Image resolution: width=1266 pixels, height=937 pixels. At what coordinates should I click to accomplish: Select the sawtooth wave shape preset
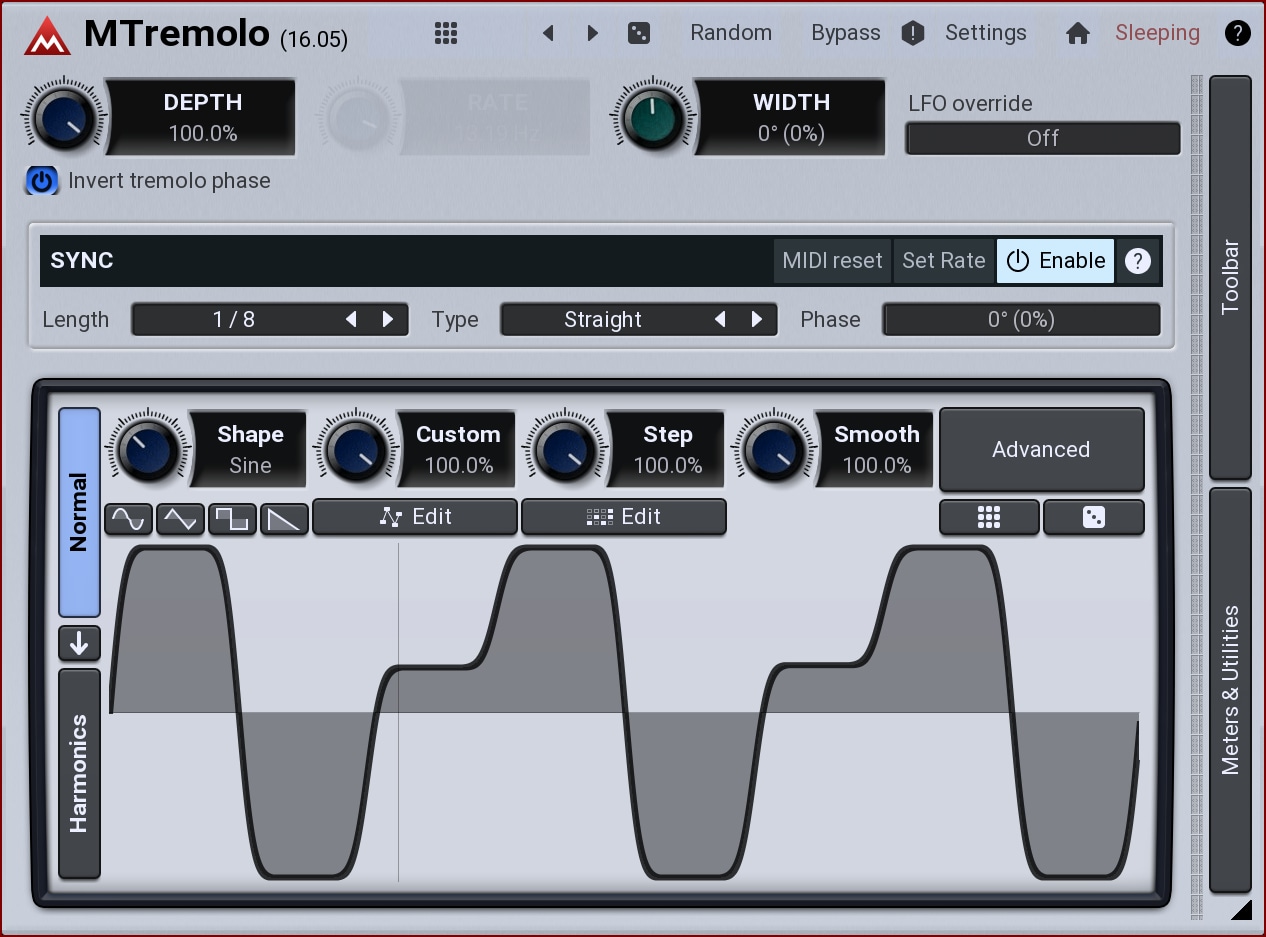point(284,518)
